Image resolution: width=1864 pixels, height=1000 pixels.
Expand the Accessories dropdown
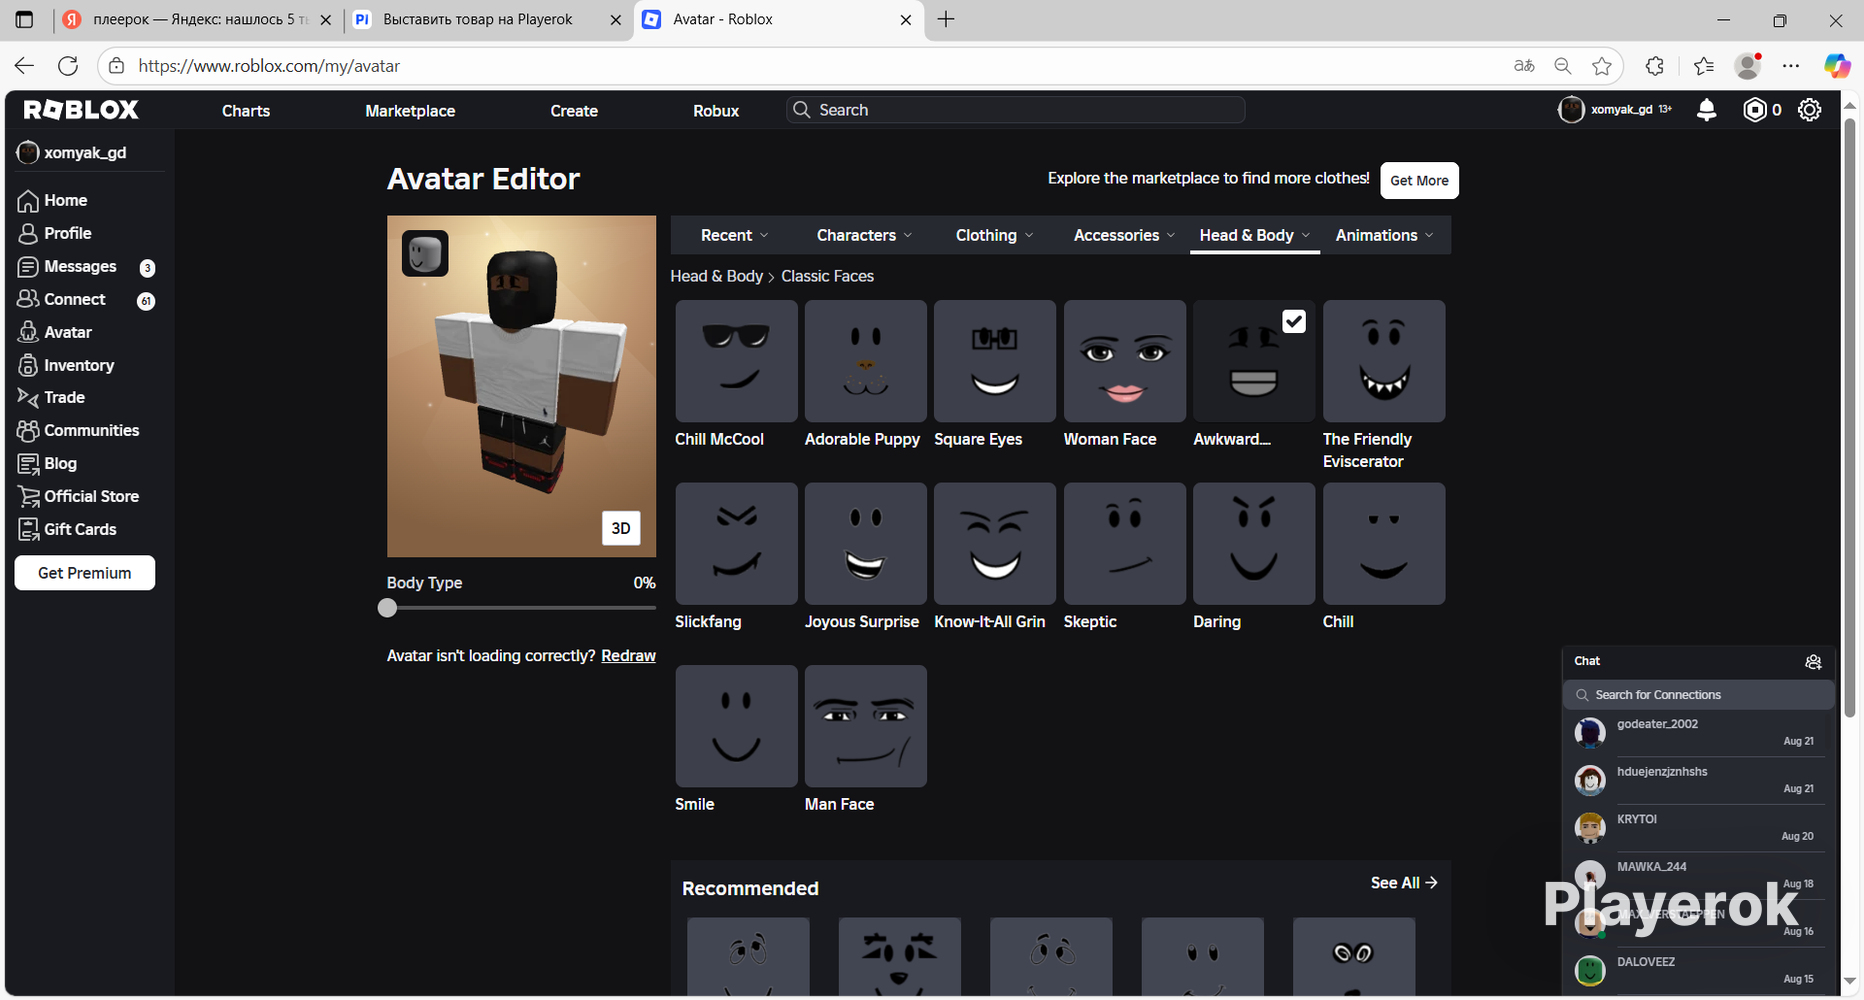tap(1125, 235)
